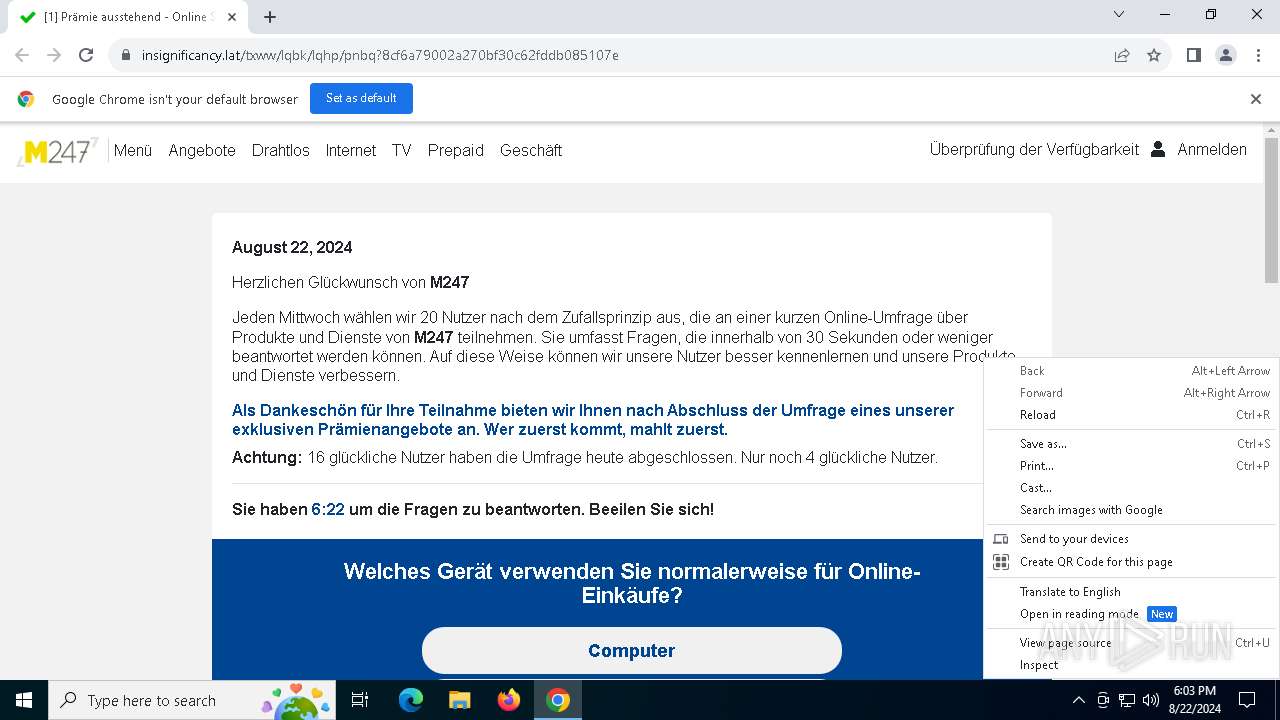Image resolution: width=1280 pixels, height=720 pixels.
Task: Select Search images with Google
Action: (x=1131, y=510)
